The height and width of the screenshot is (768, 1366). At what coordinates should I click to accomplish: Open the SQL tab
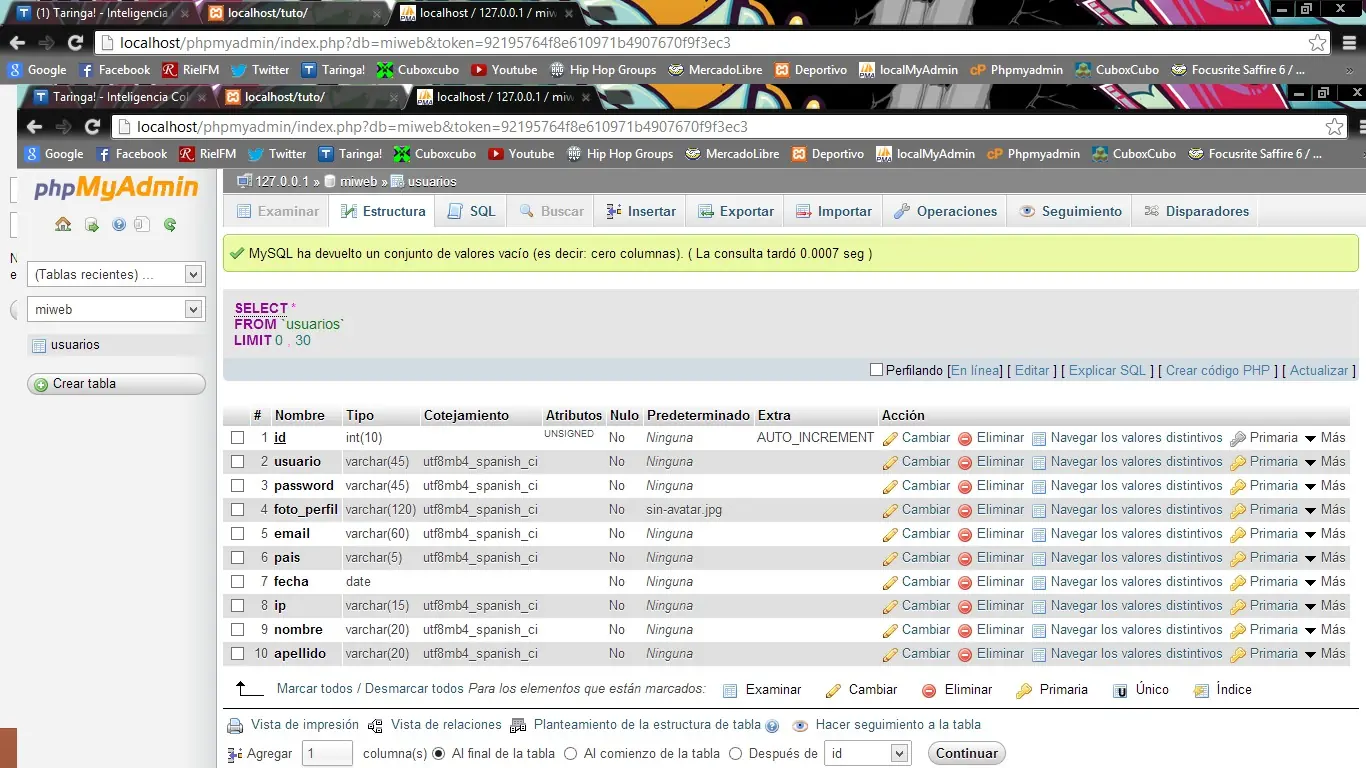coord(470,212)
